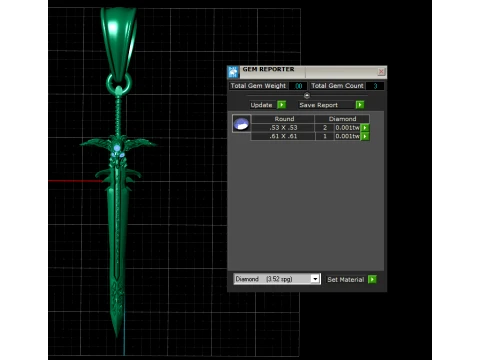Viewport: 480px width, 360px height.
Task: Click the collapse handle below gem totals
Action: point(307,96)
